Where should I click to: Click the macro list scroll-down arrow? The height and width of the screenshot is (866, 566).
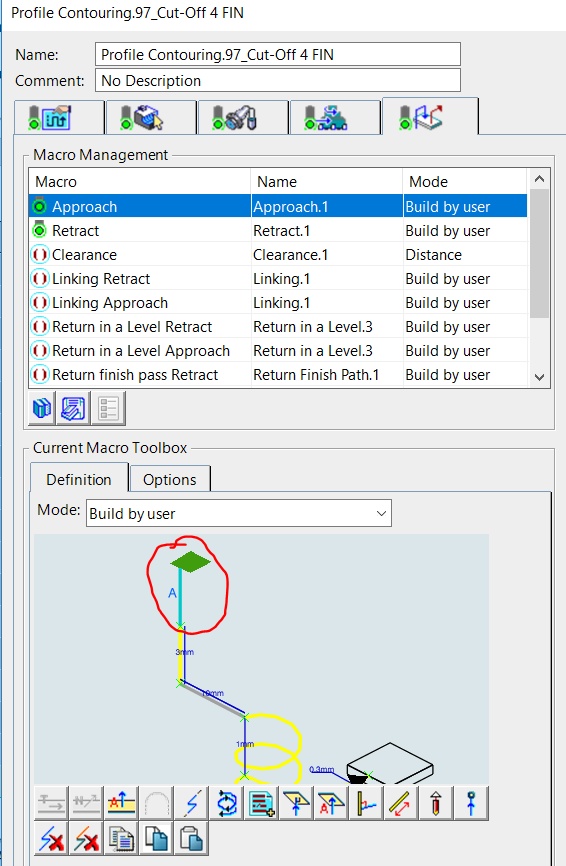tap(539, 377)
